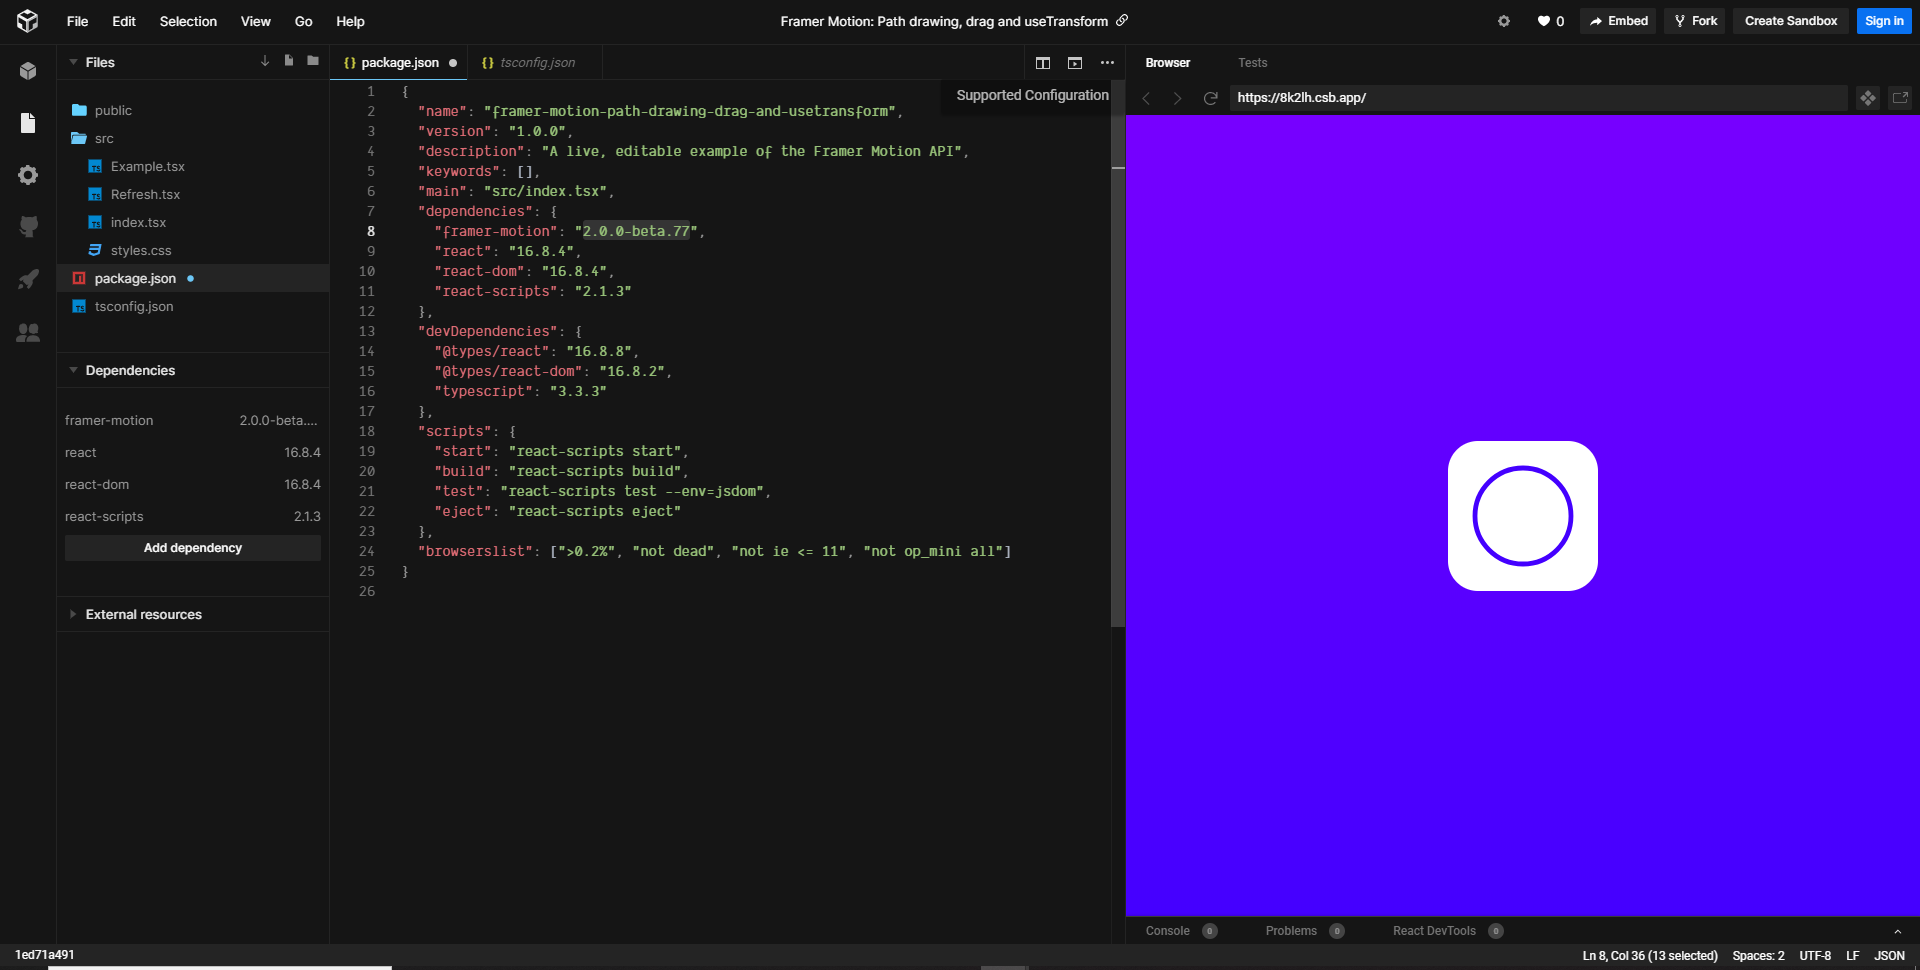Screen dimensions: 1920x970
Task: Open the Deployment rocket panel
Action: tap(28, 279)
